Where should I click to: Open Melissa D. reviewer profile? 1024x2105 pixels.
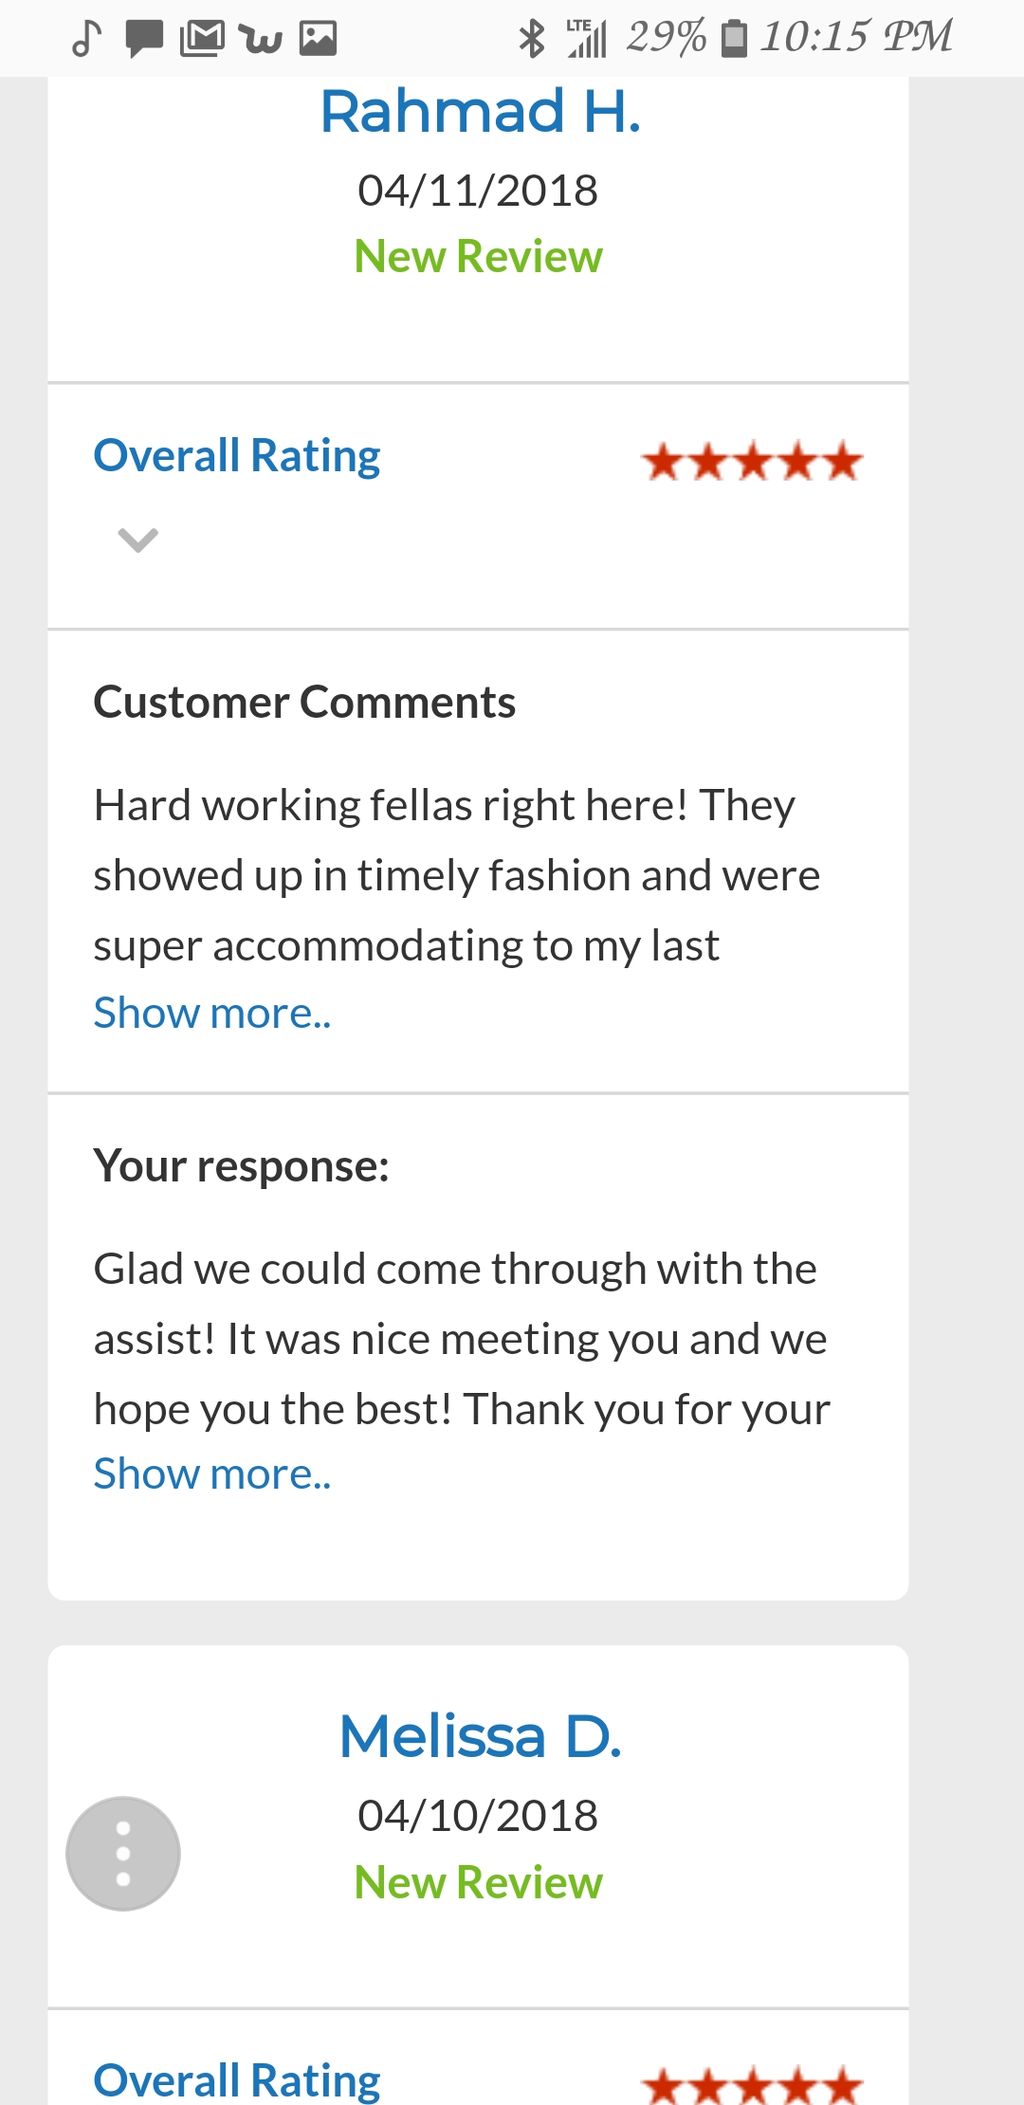(x=479, y=1736)
